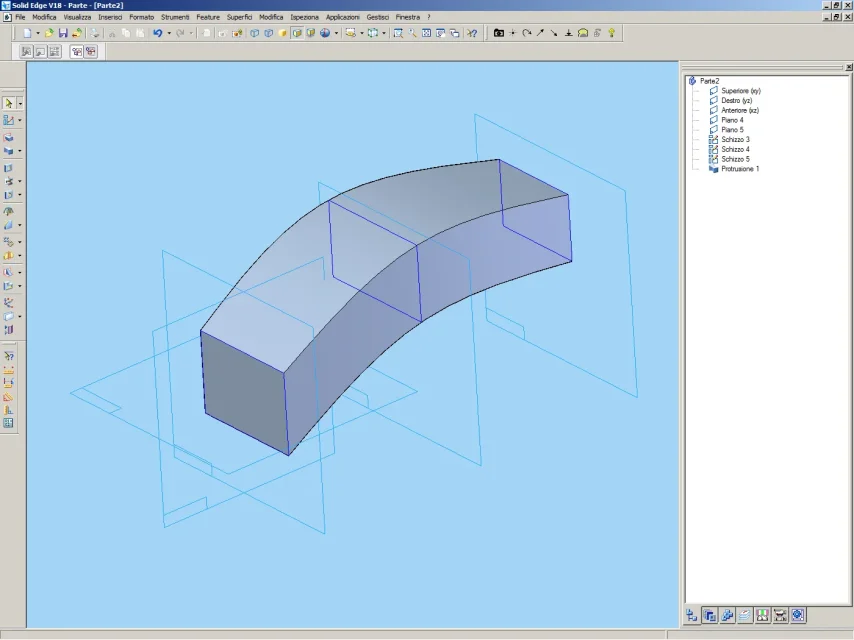Select the curved-arrow rotate icon
Image resolution: width=854 pixels, height=640 pixels.
point(527,33)
